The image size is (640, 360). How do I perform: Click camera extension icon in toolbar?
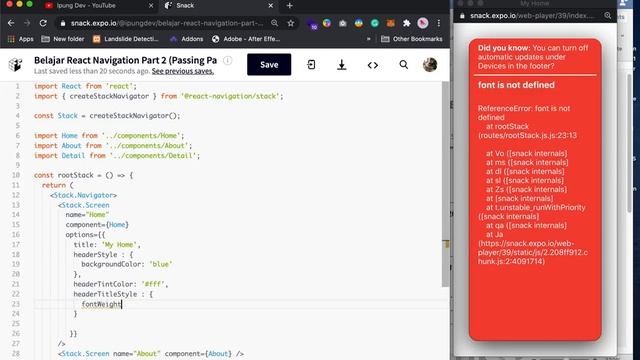point(343,23)
